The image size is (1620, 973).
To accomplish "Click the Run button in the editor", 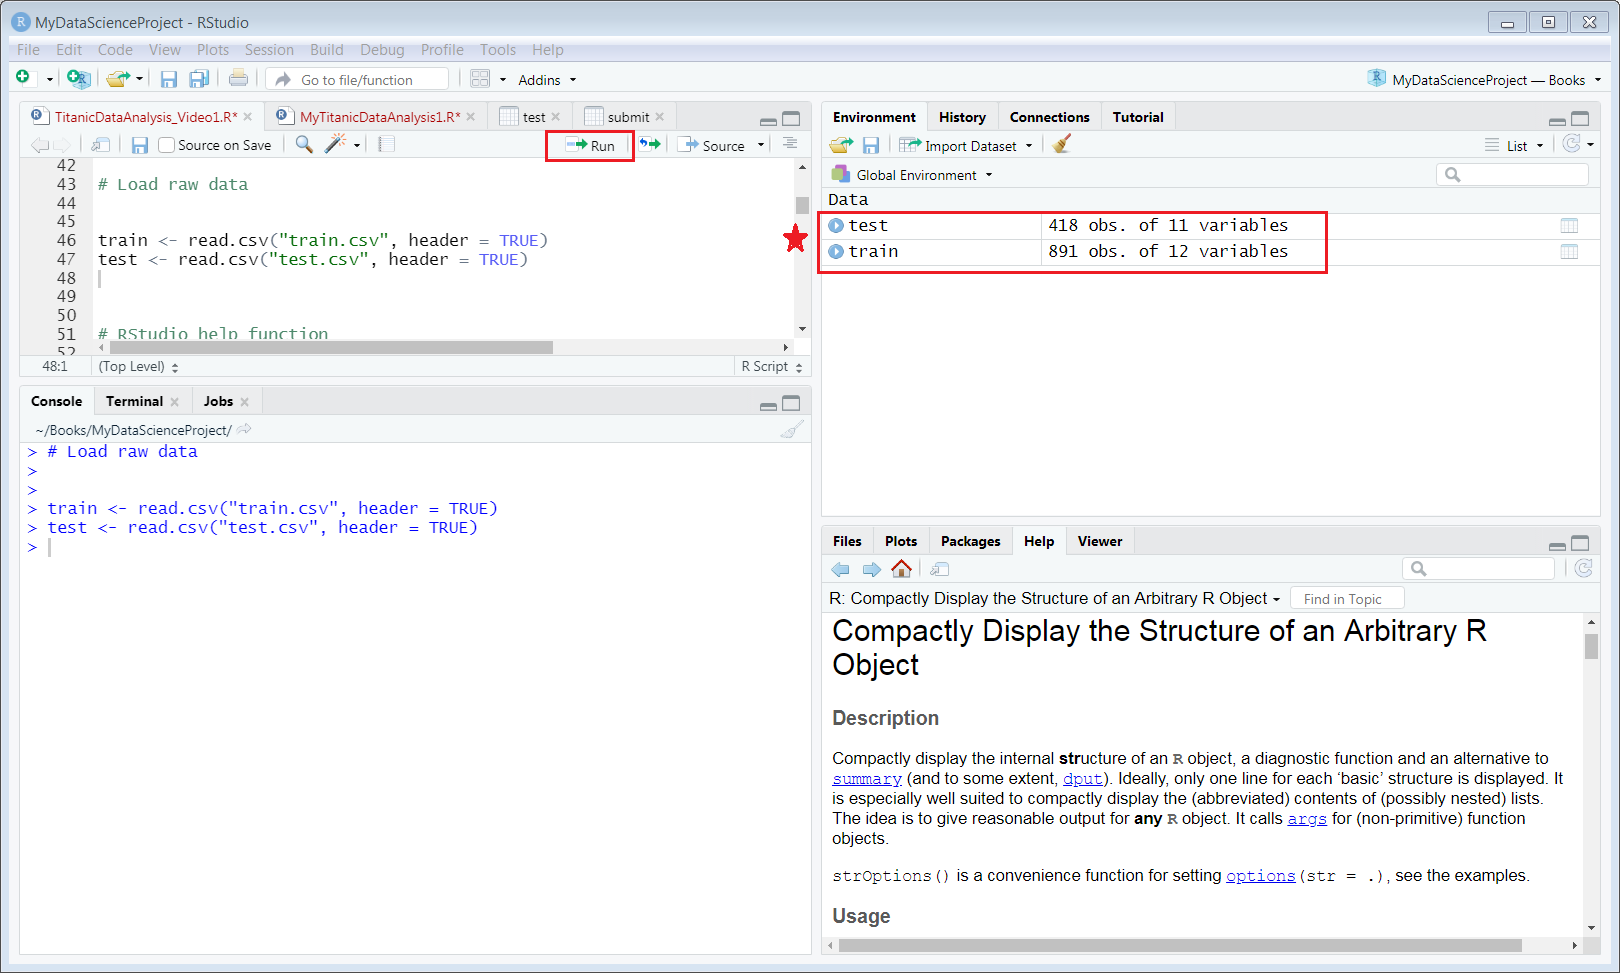I will pyautogui.click(x=590, y=145).
